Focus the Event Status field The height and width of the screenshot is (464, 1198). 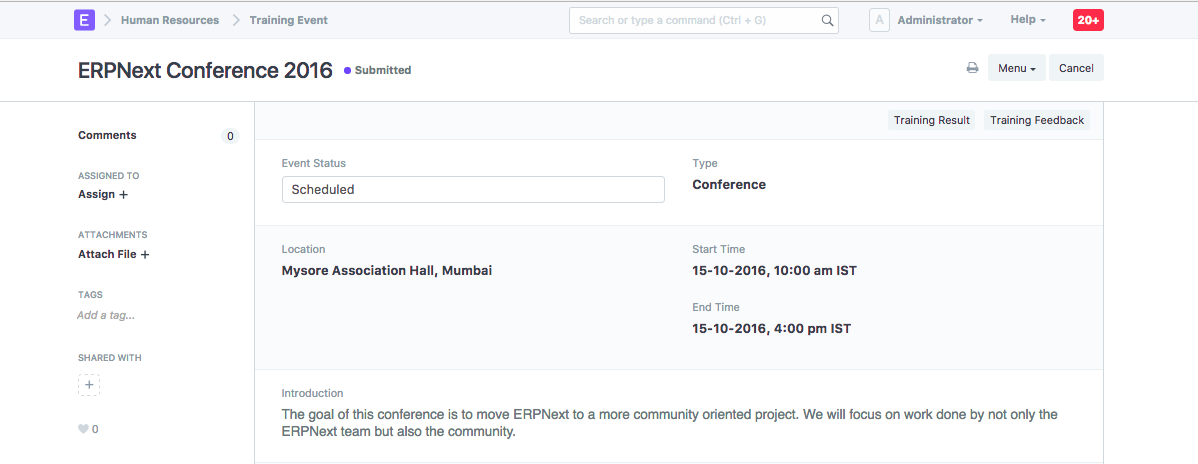pos(473,189)
